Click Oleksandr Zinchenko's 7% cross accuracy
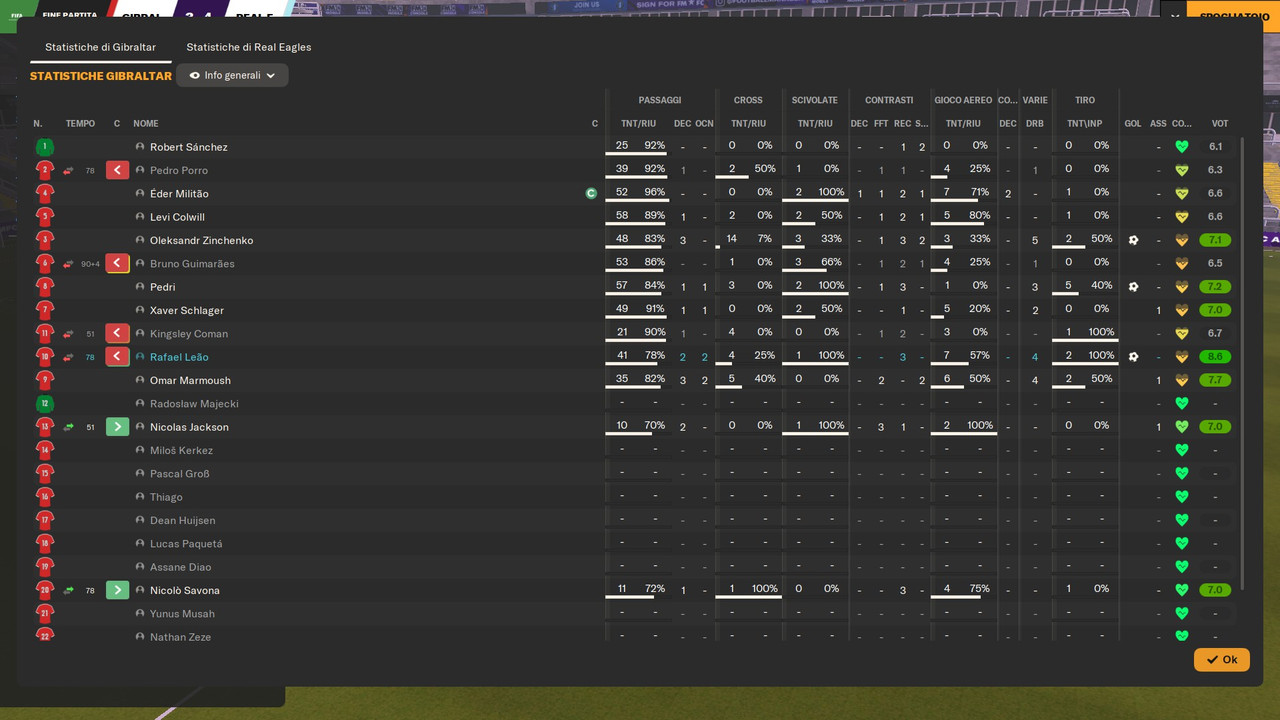Viewport: 1280px width, 720px height. (x=766, y=239)
